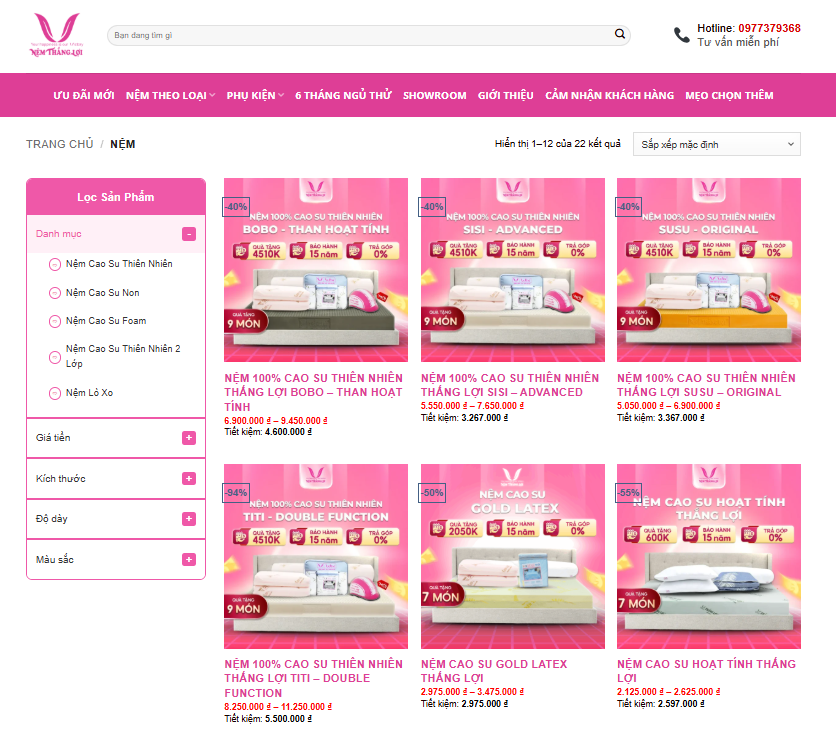The width and height of the screenshot is (836, 737).
Task: Click the -94% discount badge on the TITI product
Action: [236, 493]
